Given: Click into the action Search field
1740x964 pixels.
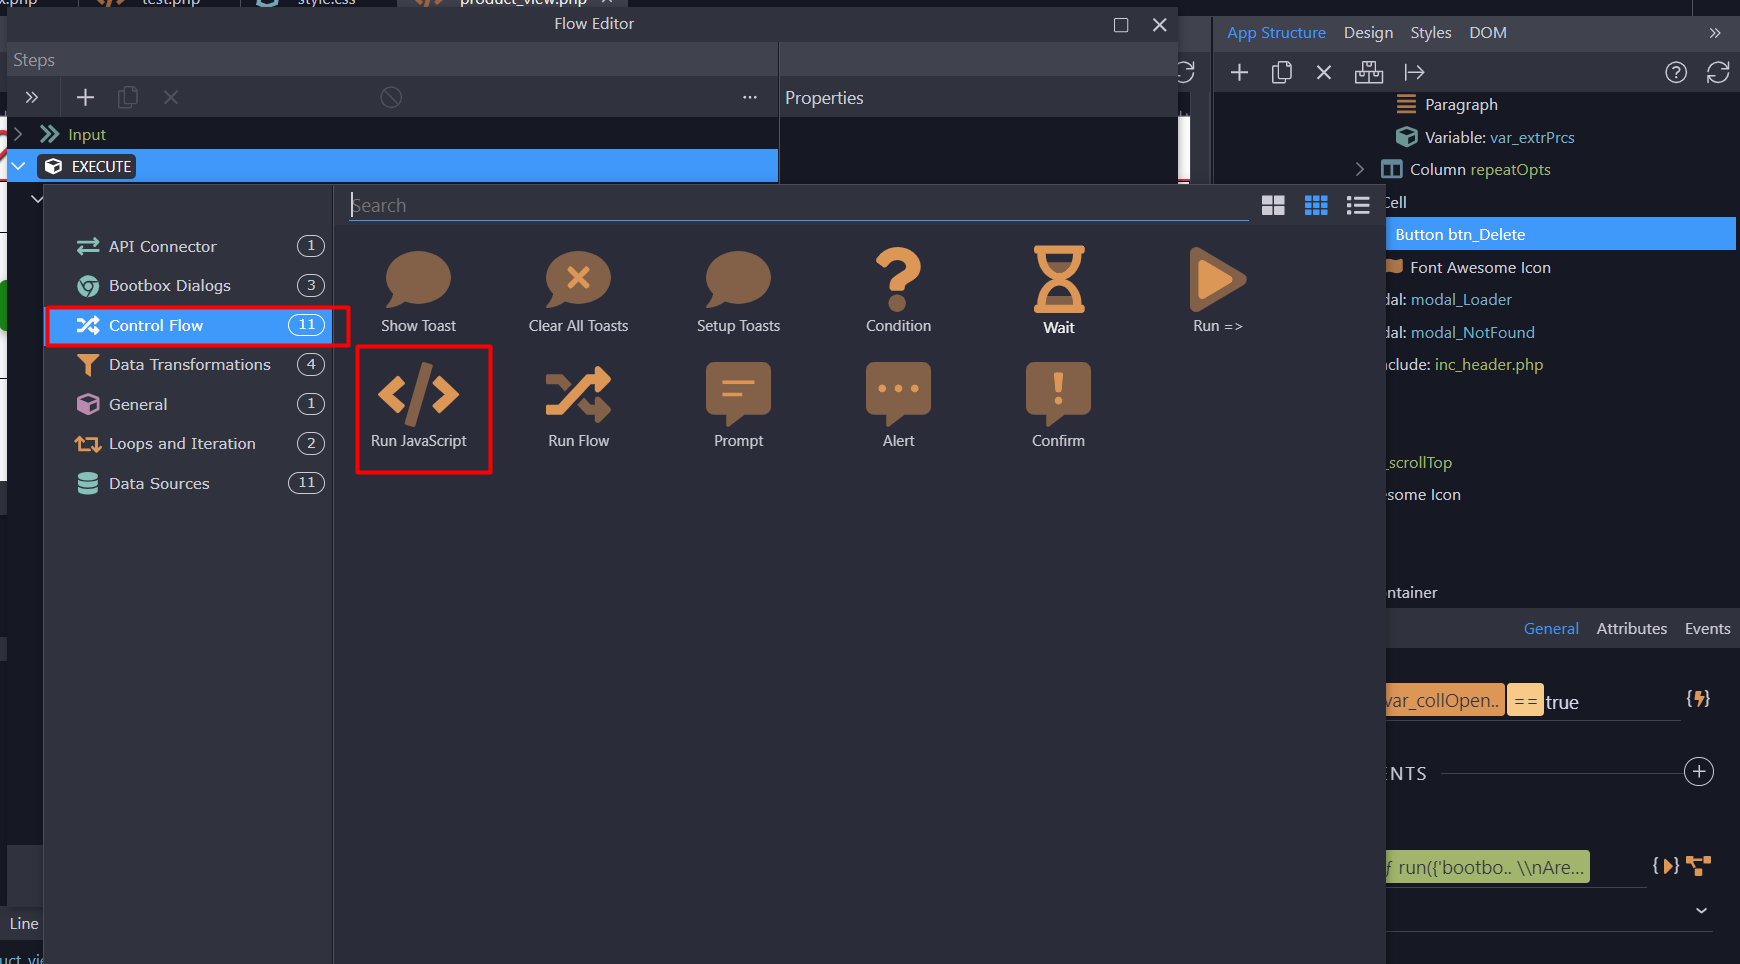Looking at the screenshot, I should click(x=798, y=205).
